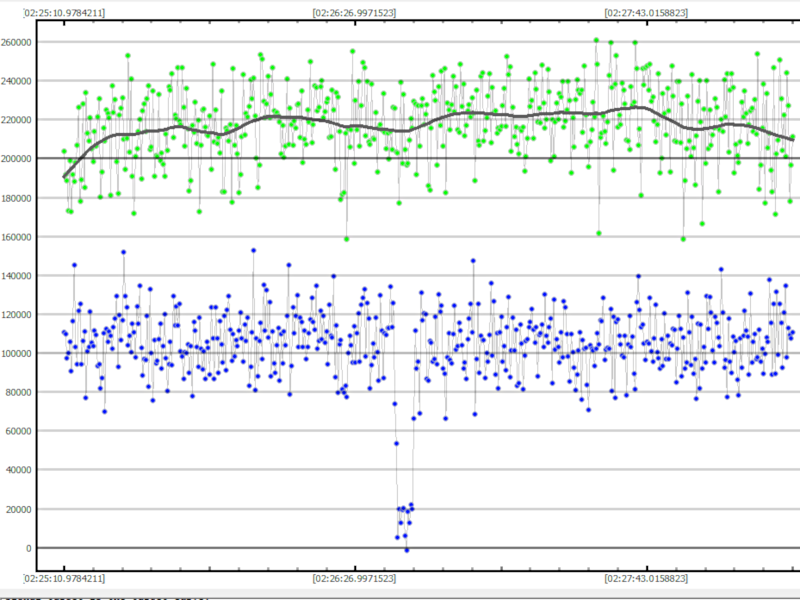Click the 260000 y-axis label

[17, 42]
